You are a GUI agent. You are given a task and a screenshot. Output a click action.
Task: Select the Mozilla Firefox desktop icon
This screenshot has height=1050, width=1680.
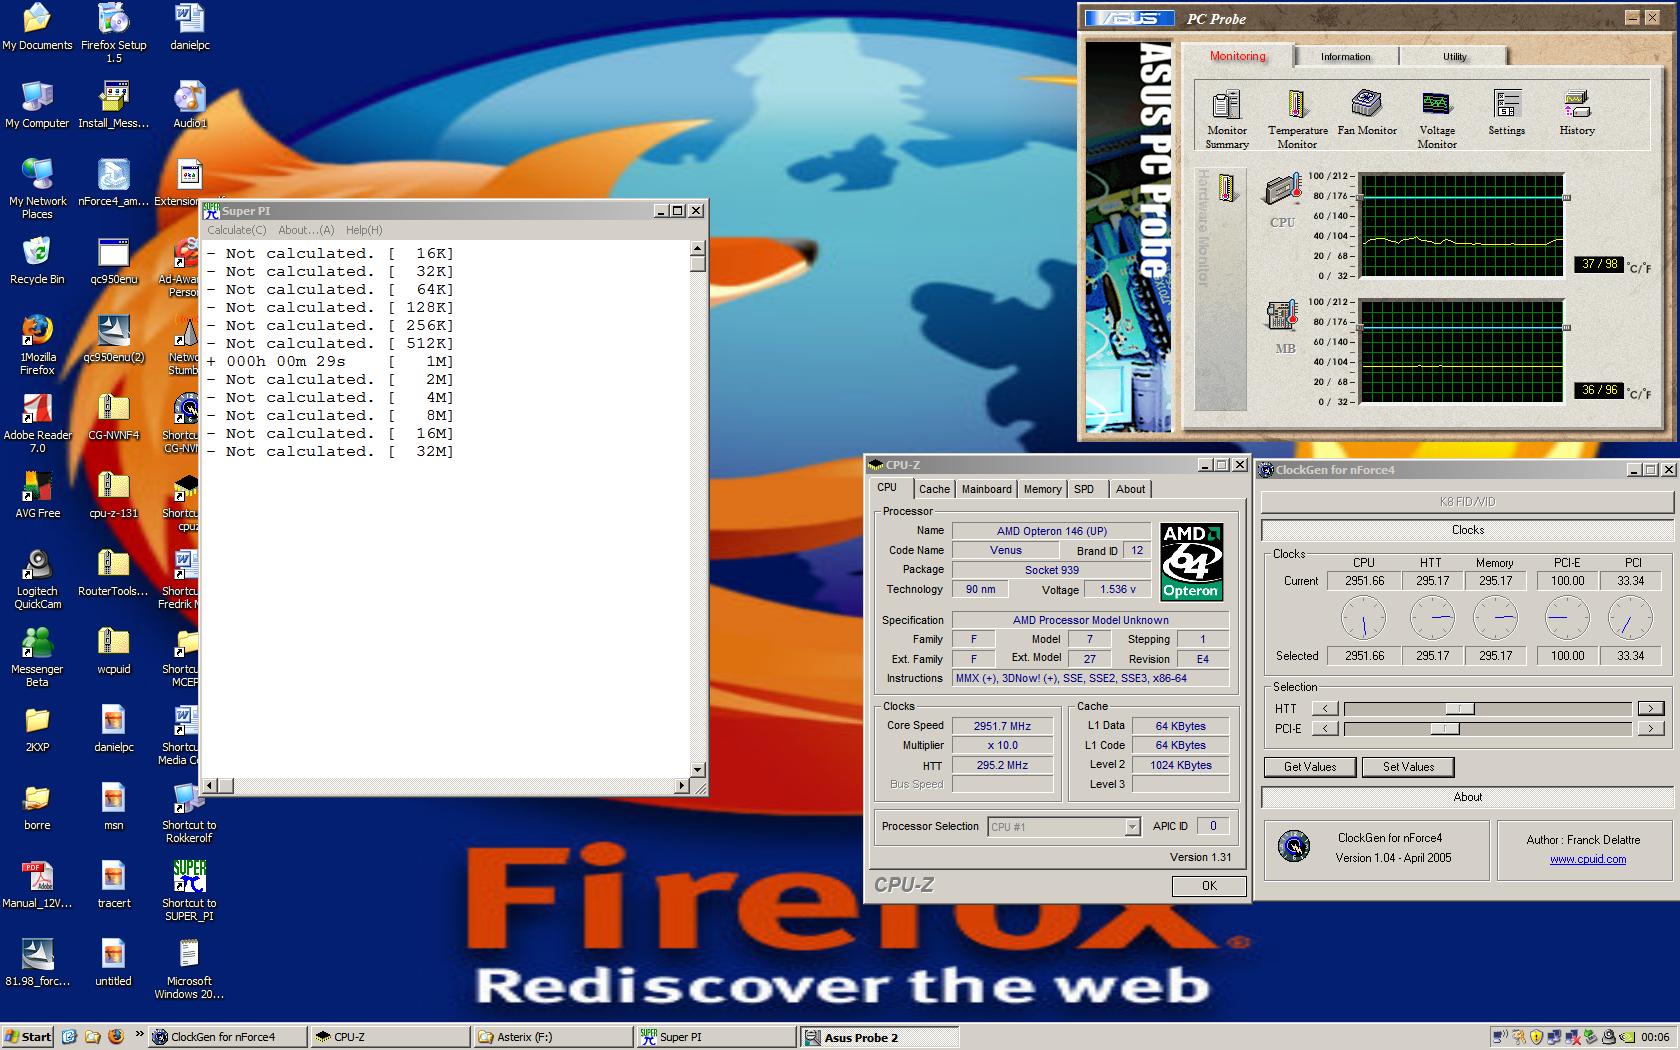(37, 330)
